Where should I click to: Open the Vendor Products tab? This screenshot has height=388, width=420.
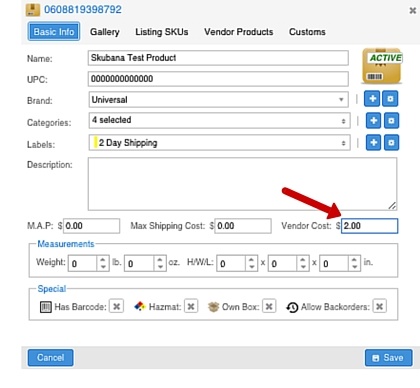pyautogui.click(x=239, y=32)
